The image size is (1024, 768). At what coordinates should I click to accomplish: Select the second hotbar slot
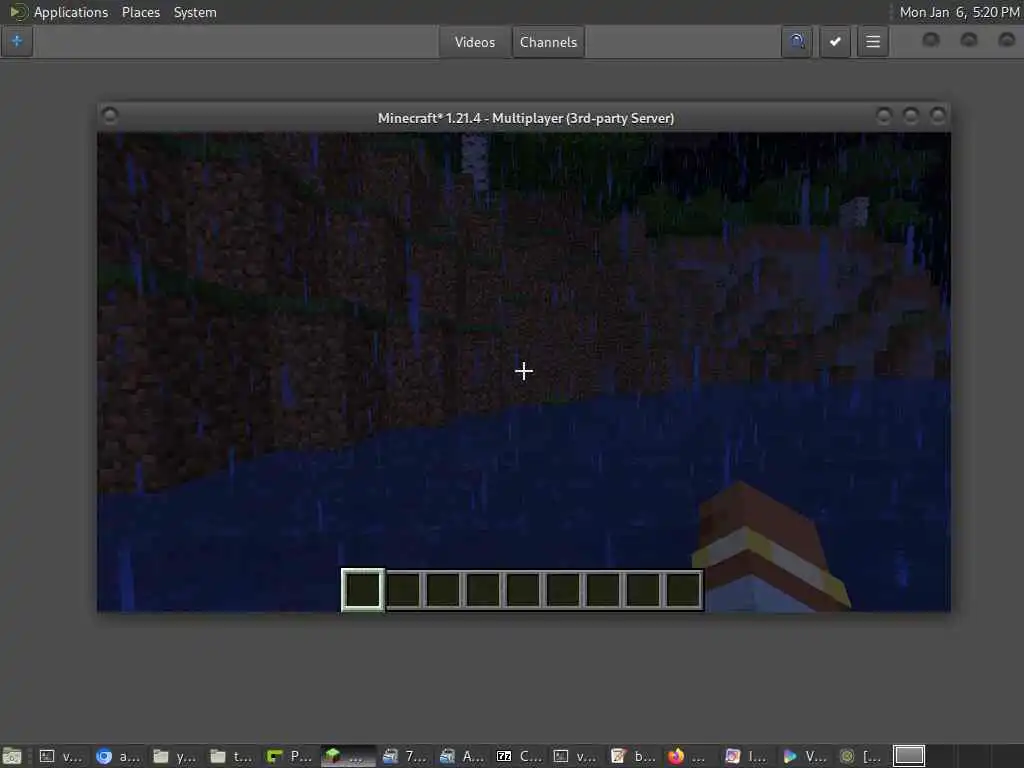[404, 590]
